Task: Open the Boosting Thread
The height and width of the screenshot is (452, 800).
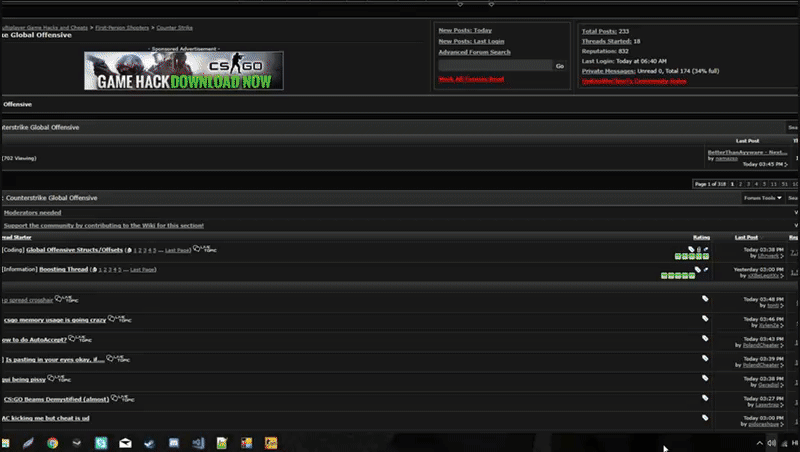Action: (63, 269)
